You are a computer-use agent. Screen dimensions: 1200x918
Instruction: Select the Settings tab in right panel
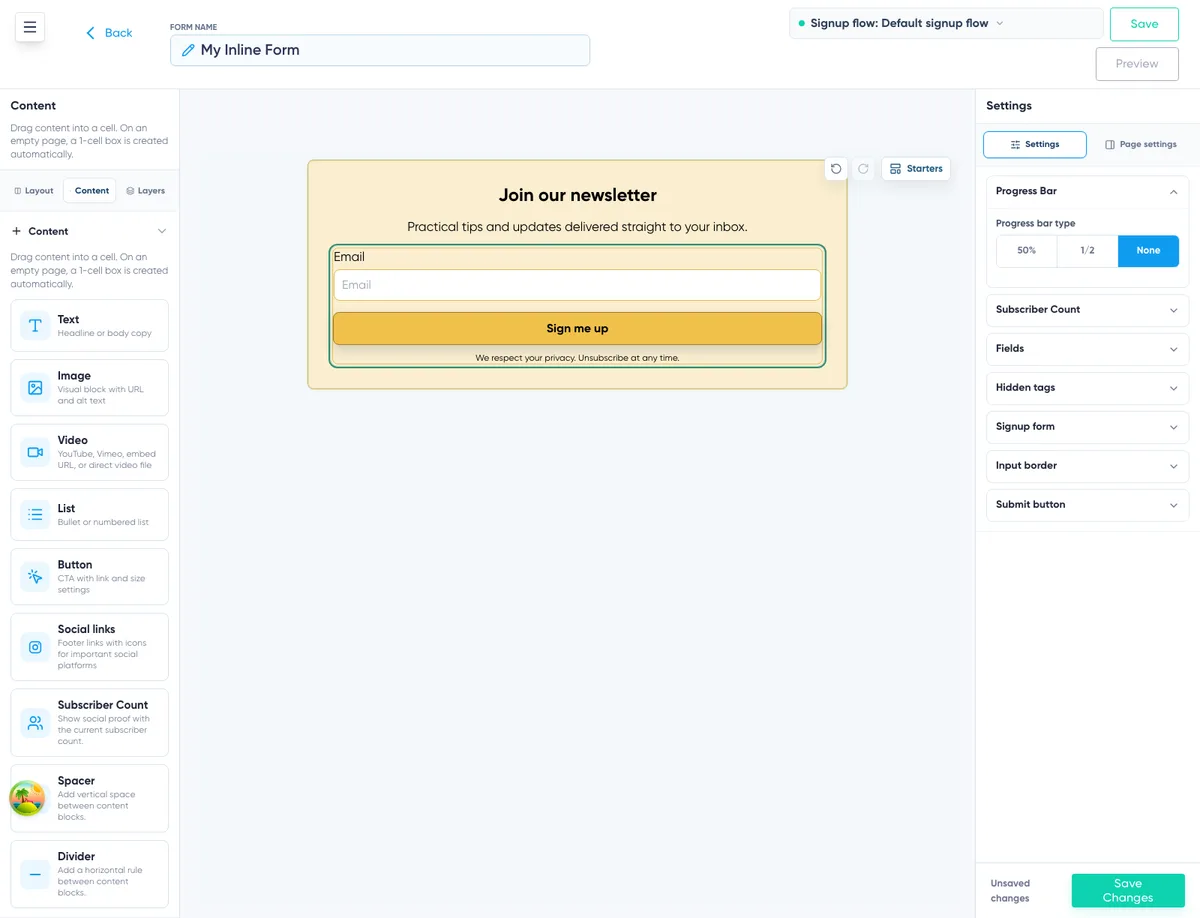[1034, 144]
